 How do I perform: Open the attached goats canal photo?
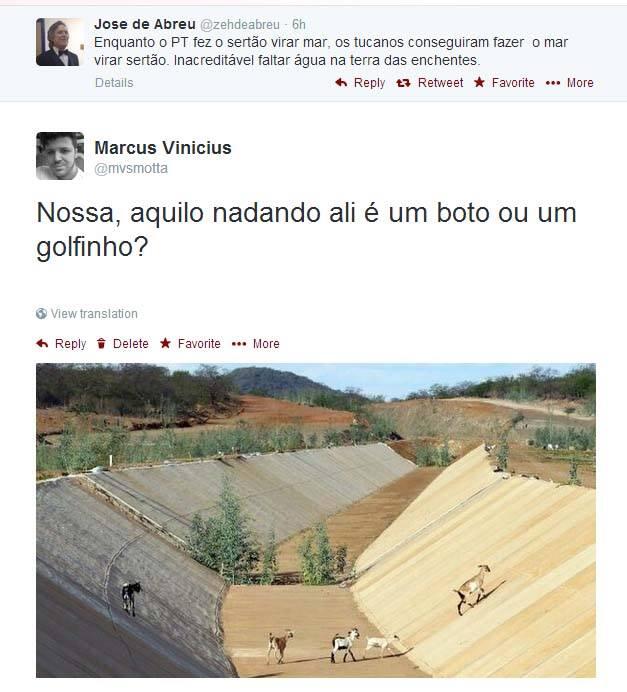[x=316, y=520]
